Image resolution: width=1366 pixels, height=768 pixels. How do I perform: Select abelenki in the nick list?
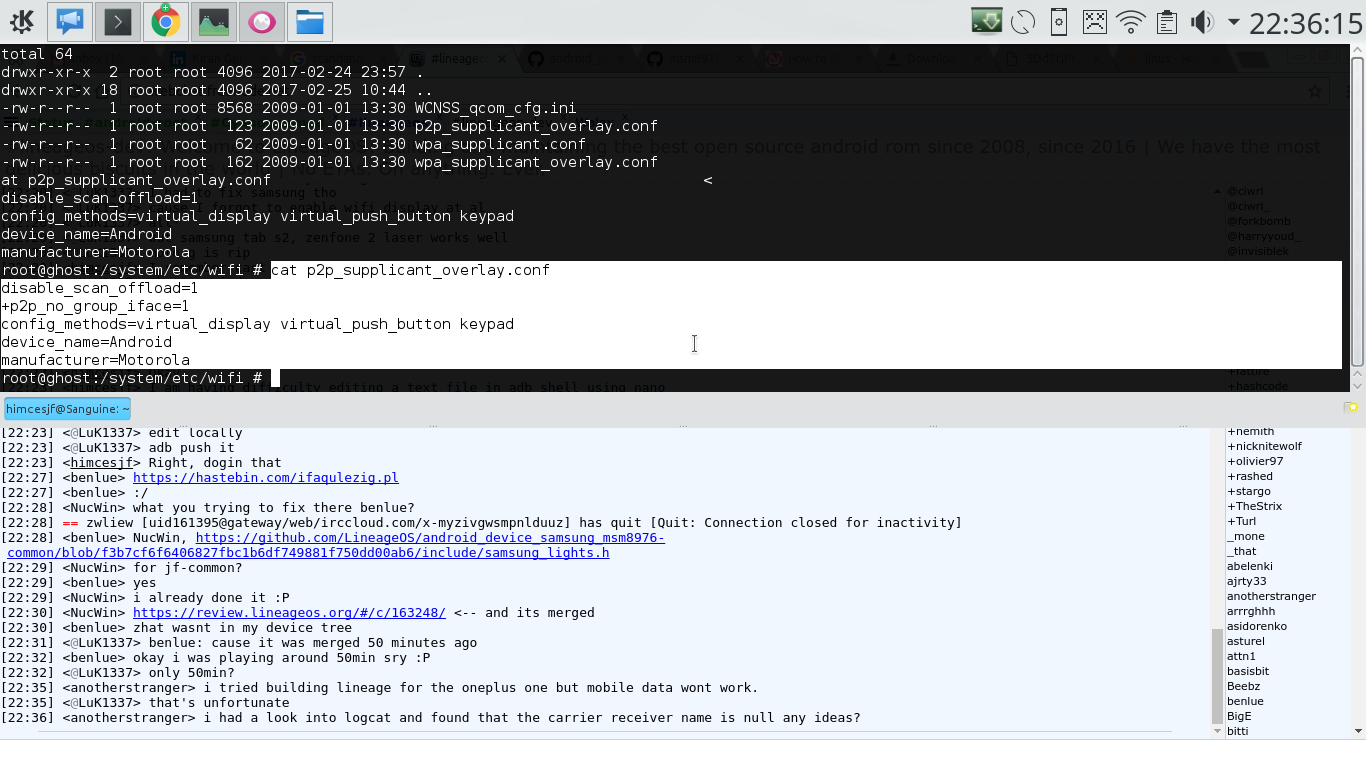point(1250,566)
